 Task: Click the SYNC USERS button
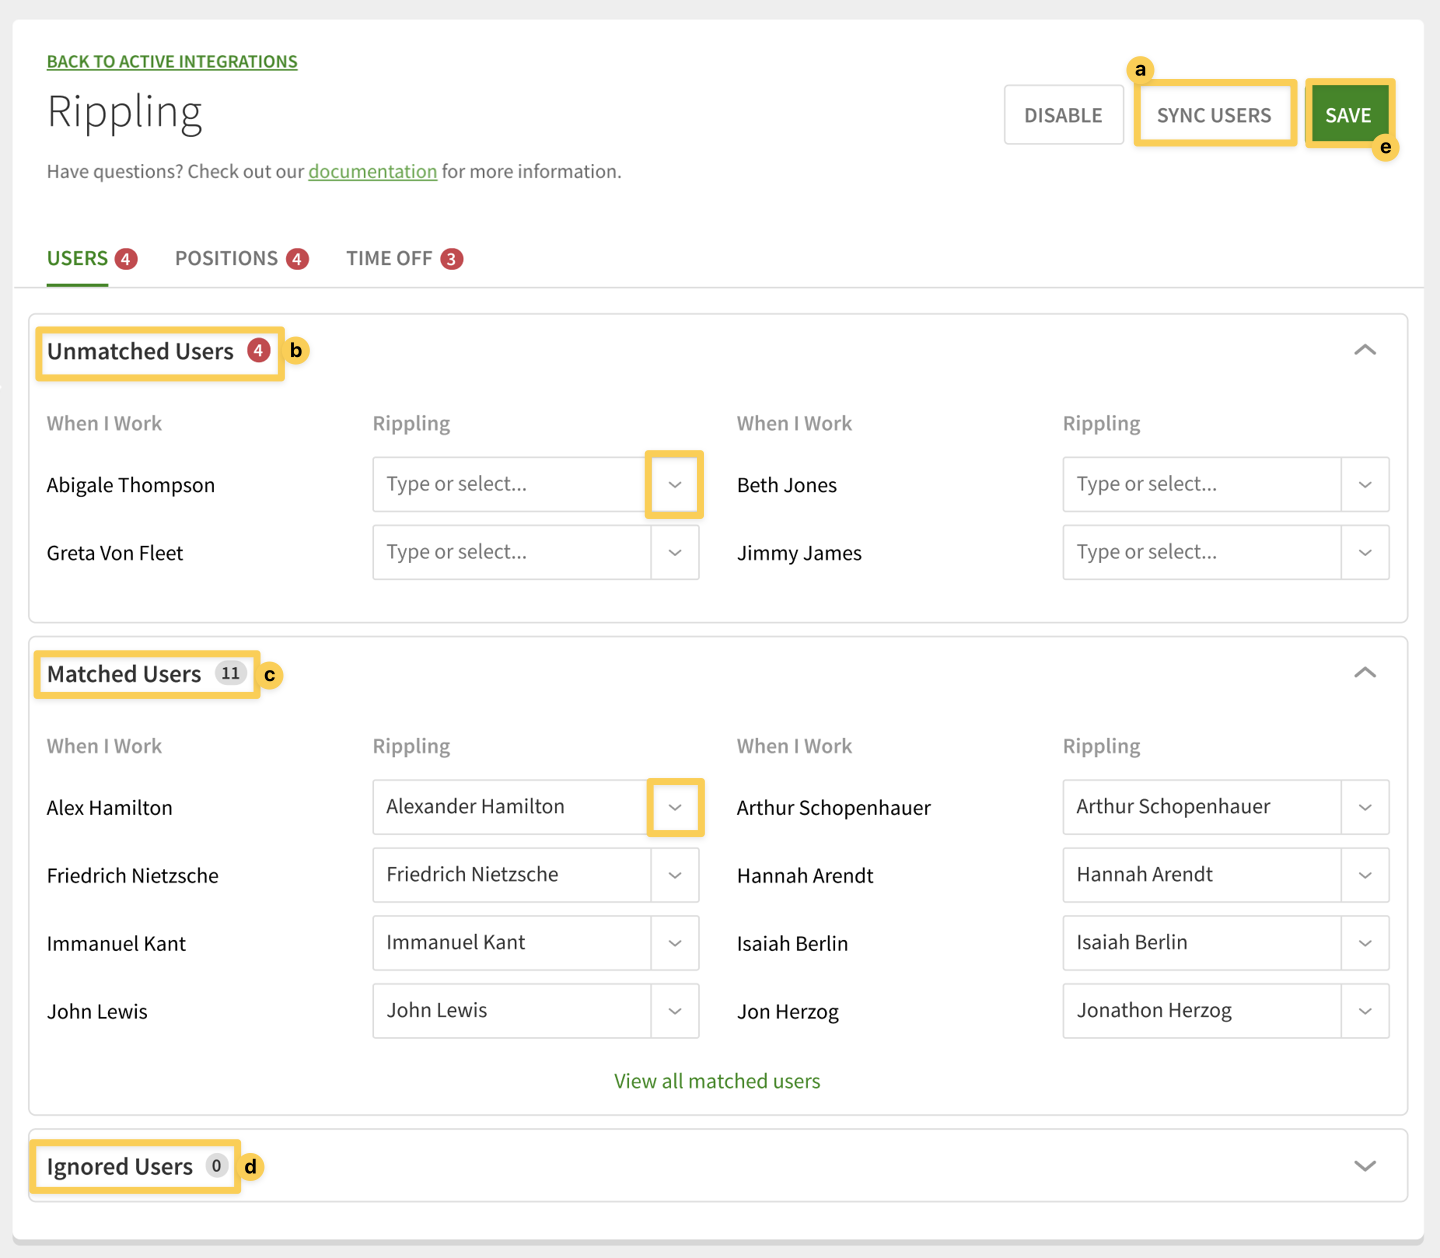(1214, 114)
